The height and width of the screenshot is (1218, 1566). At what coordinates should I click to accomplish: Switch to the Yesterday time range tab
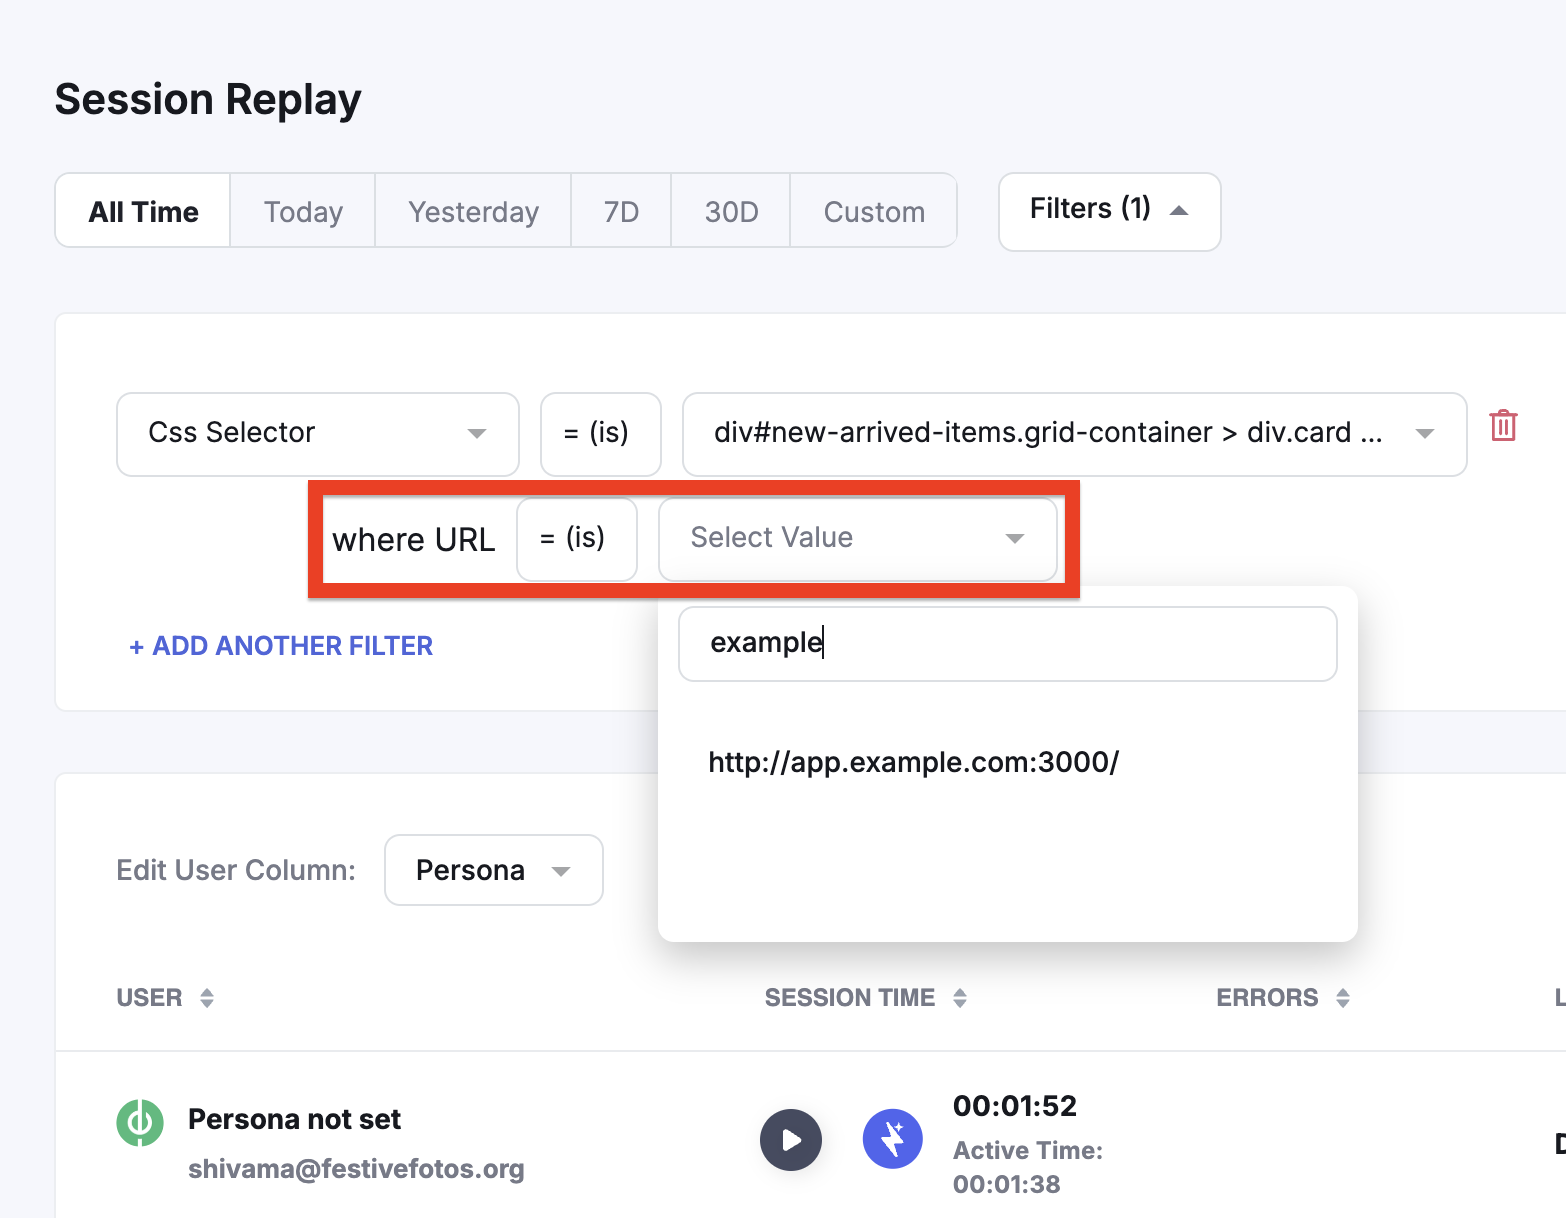pyautogui.click(x=473, y=211)
